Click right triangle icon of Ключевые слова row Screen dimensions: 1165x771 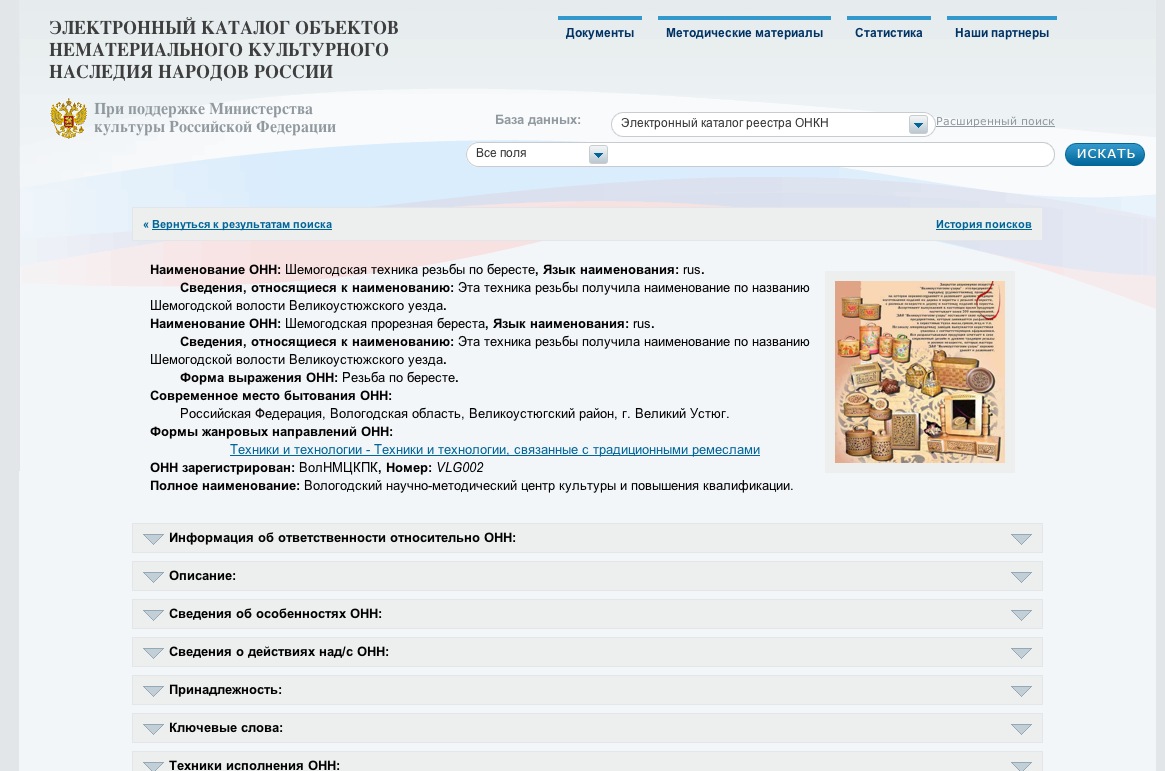pos(1022,729)
